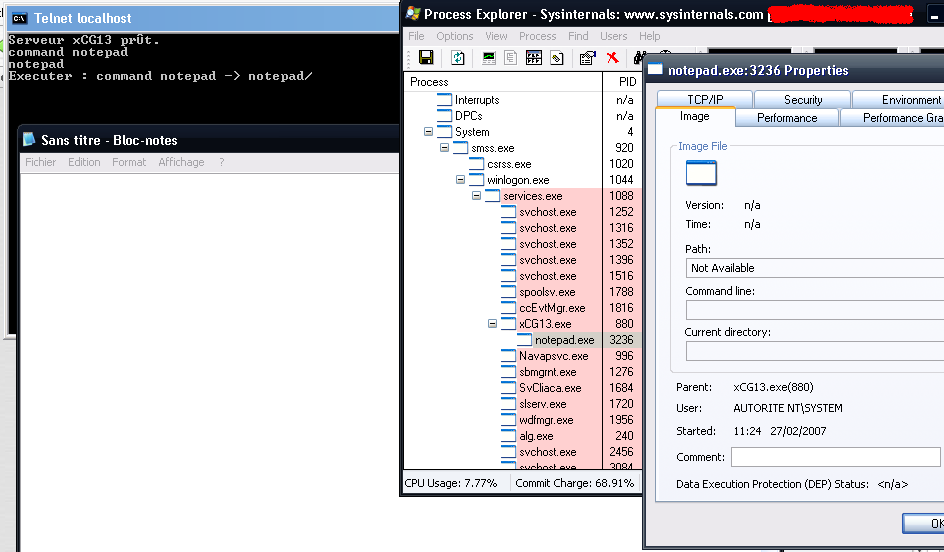Sort by the Process column header
944x552 pixels.
tap(503, 82)
